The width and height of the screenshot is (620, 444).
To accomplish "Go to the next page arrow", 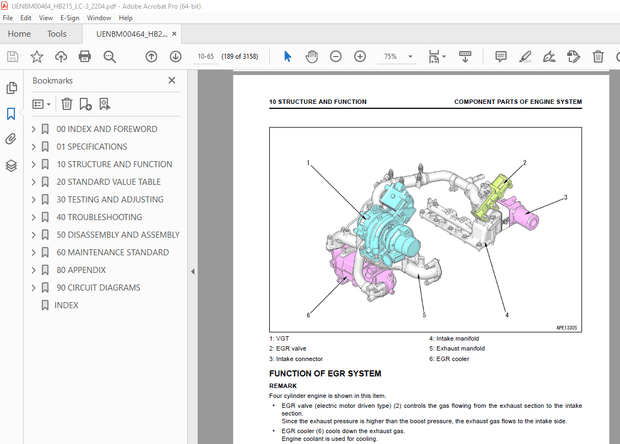I will (x=176, y=57).
